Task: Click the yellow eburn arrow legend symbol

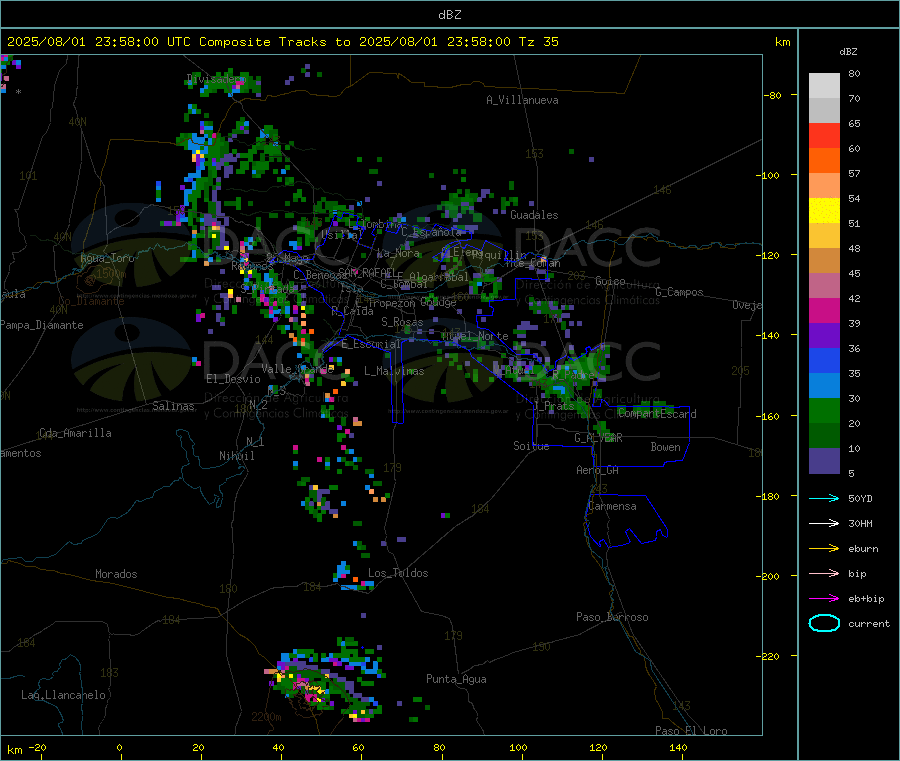Action: [824, 548]
